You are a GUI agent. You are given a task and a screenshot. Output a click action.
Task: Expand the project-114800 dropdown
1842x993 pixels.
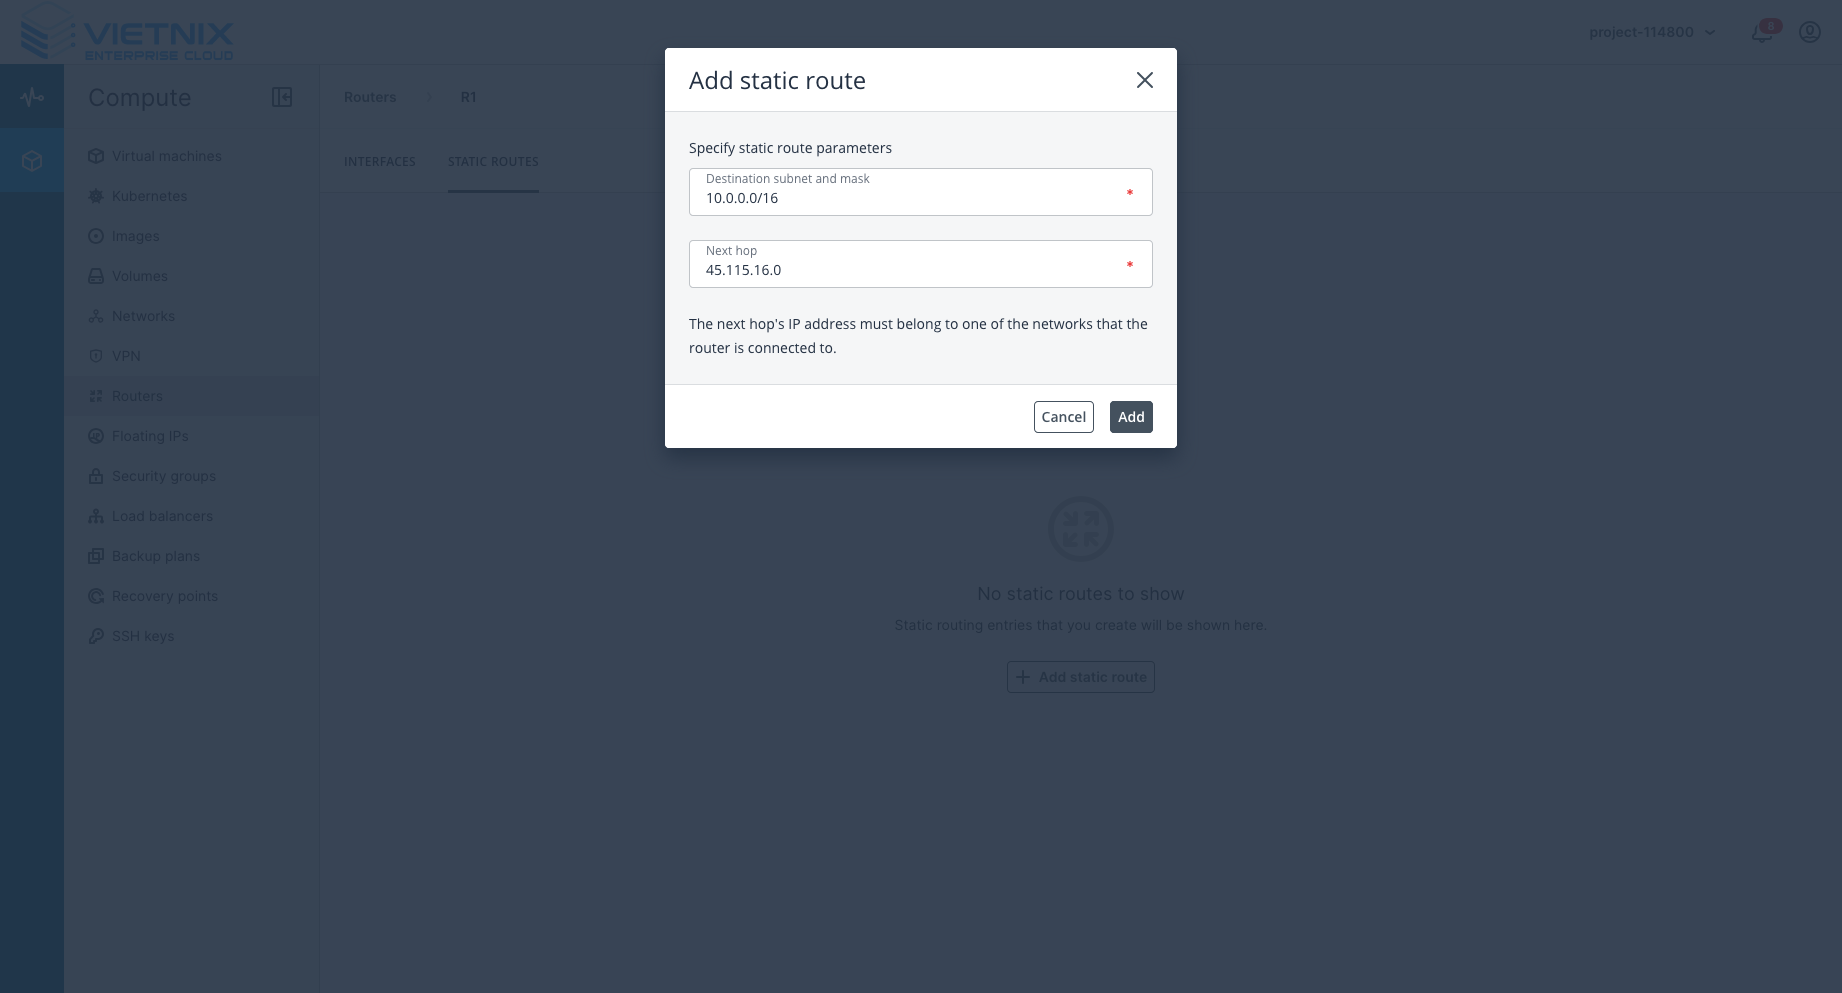(1652, 32)
